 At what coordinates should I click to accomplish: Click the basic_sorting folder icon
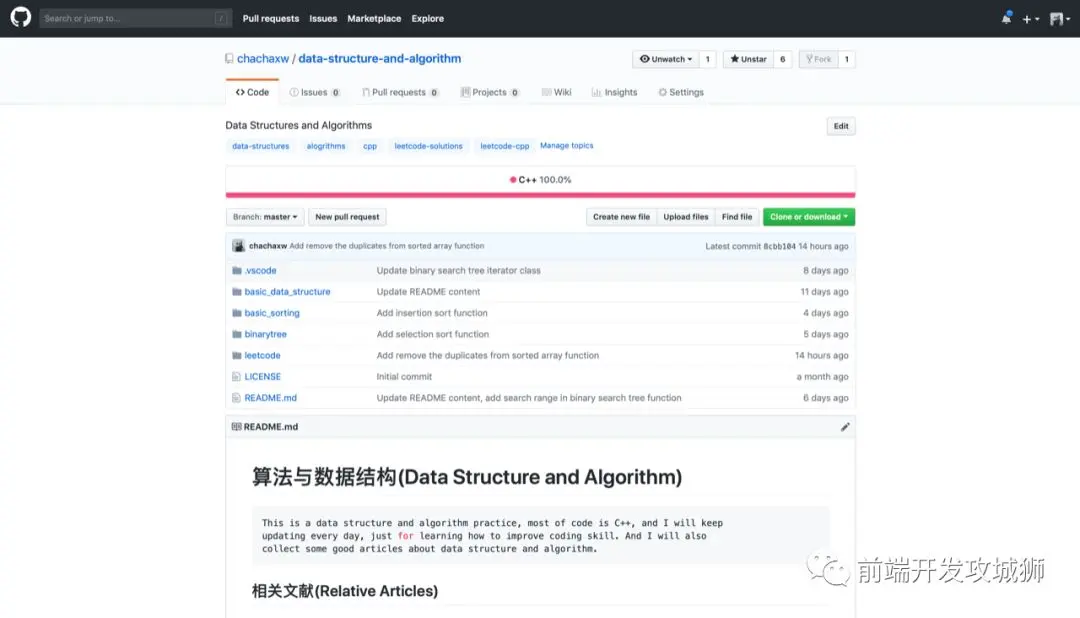tap(237, 313)
